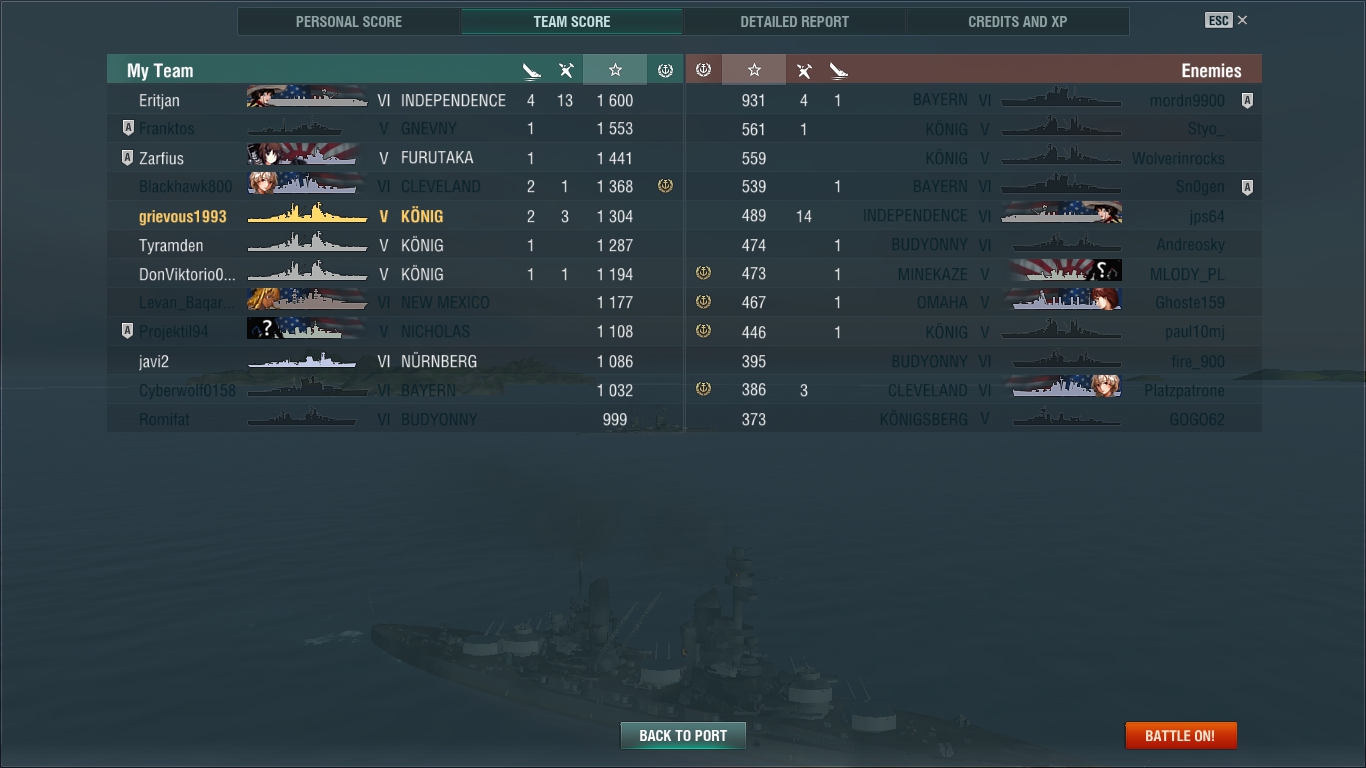Sort Enemies by aircraft shot down icon

click(x=804, y=70)
